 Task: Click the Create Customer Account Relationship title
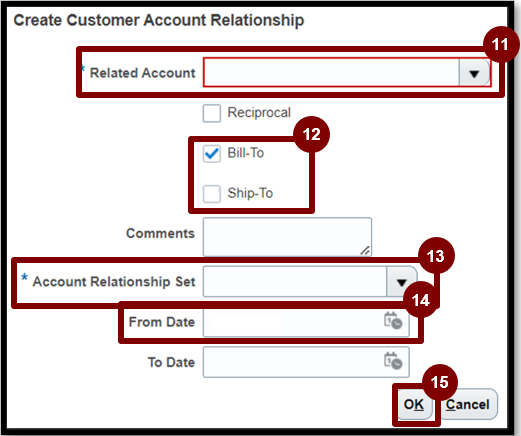click(x=159, y=20)
